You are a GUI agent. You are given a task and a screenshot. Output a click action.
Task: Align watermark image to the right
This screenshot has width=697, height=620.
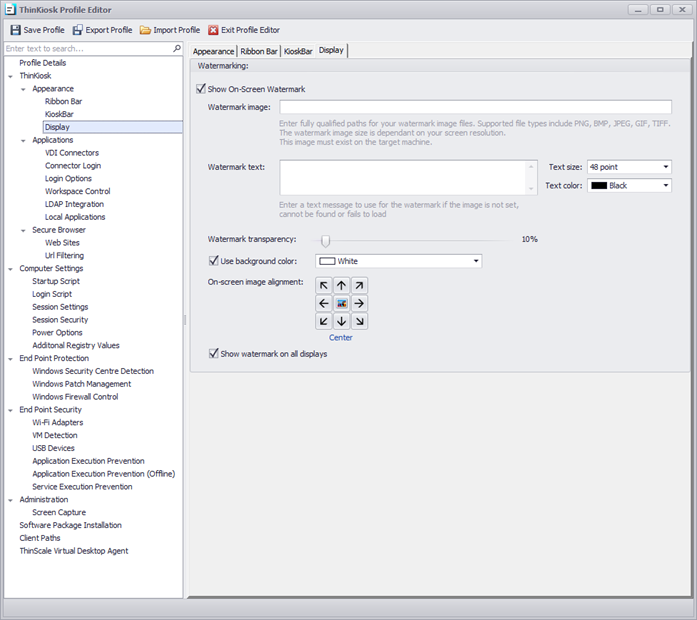[359, 303]
